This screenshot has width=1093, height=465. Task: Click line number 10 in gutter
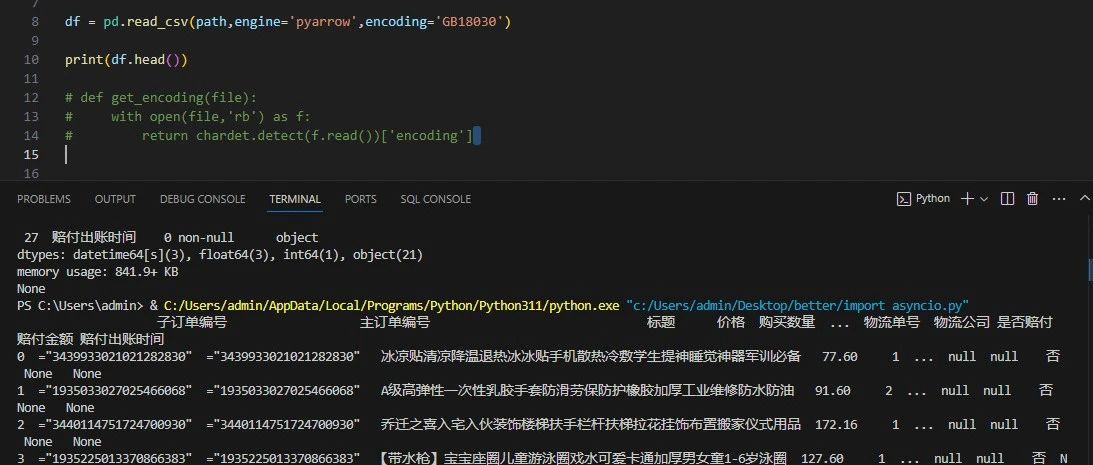click(x=31, y=59)
